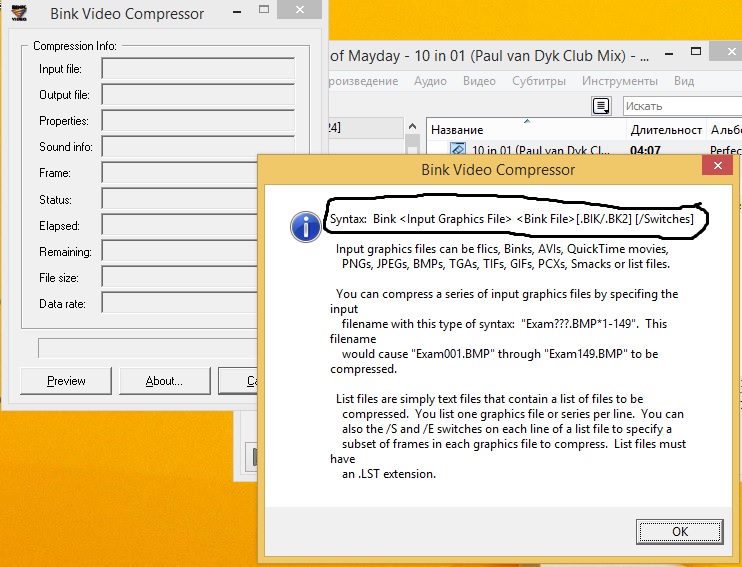Maximize the media player window
This screenshot has height=567, width=742.
pyautogui.click(x=696, y=52)
